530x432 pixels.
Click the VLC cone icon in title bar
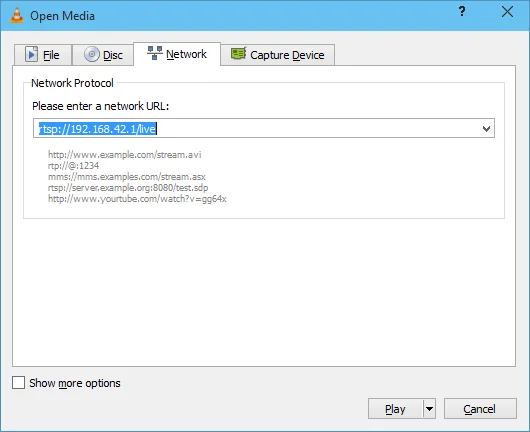click(x=17, y=15)
